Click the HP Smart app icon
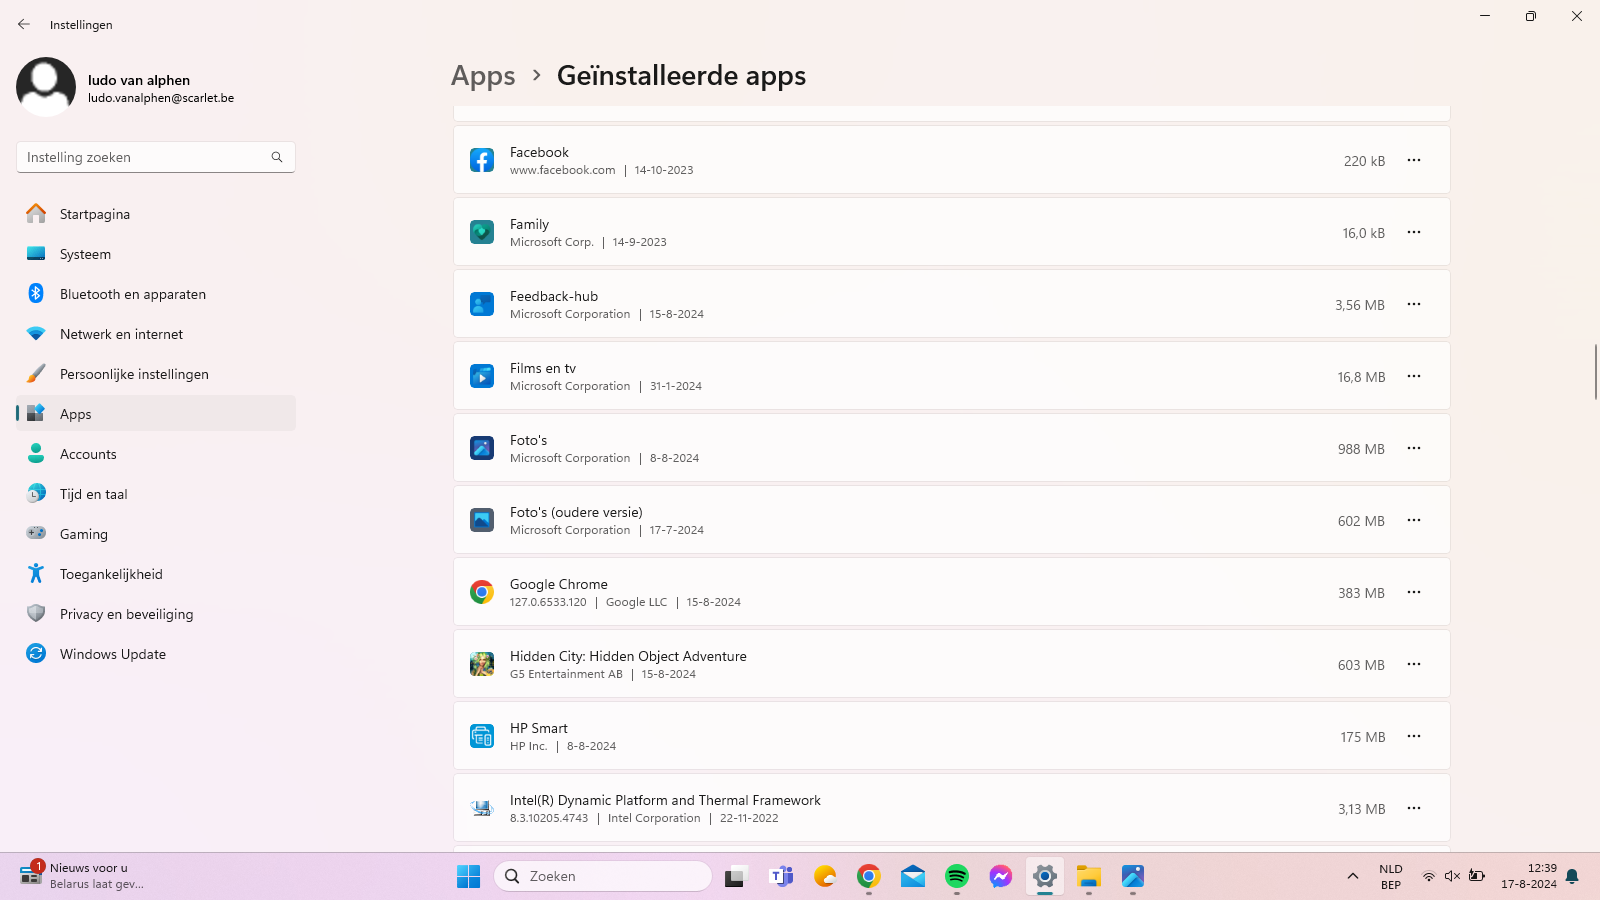Screen dimensions: 1600x900 point(482,736)
